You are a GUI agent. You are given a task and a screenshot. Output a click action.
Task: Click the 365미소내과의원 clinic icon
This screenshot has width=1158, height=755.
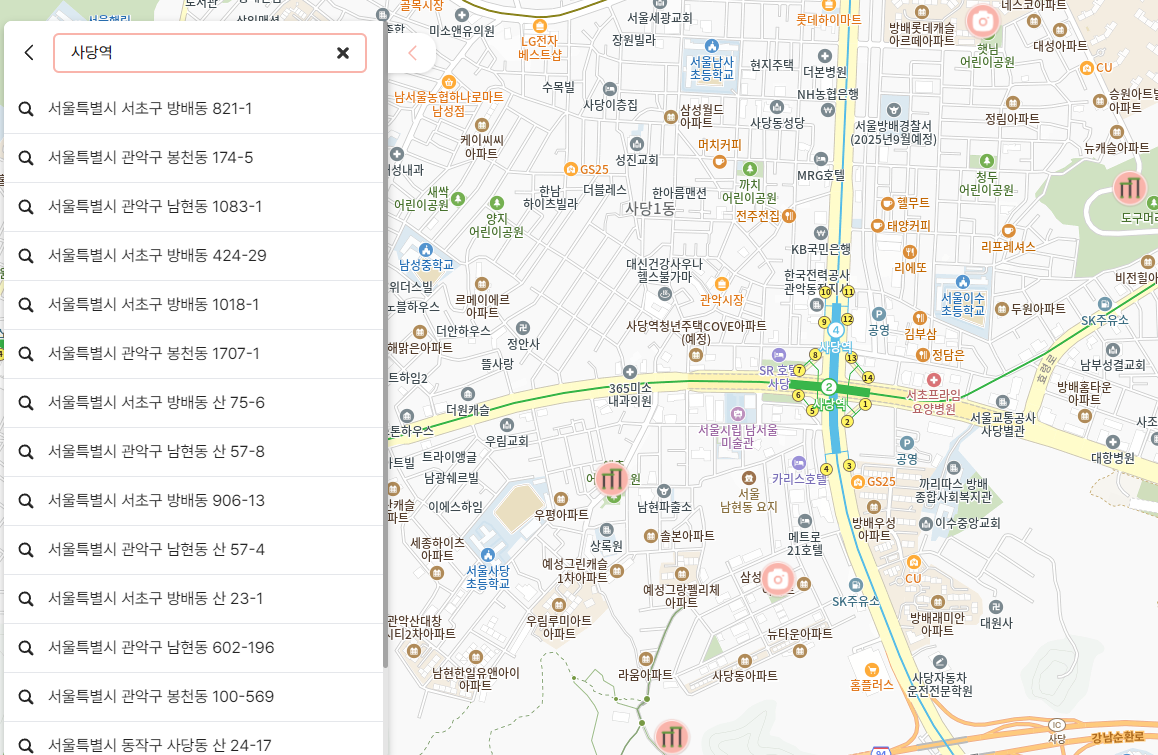coord(629,372)
